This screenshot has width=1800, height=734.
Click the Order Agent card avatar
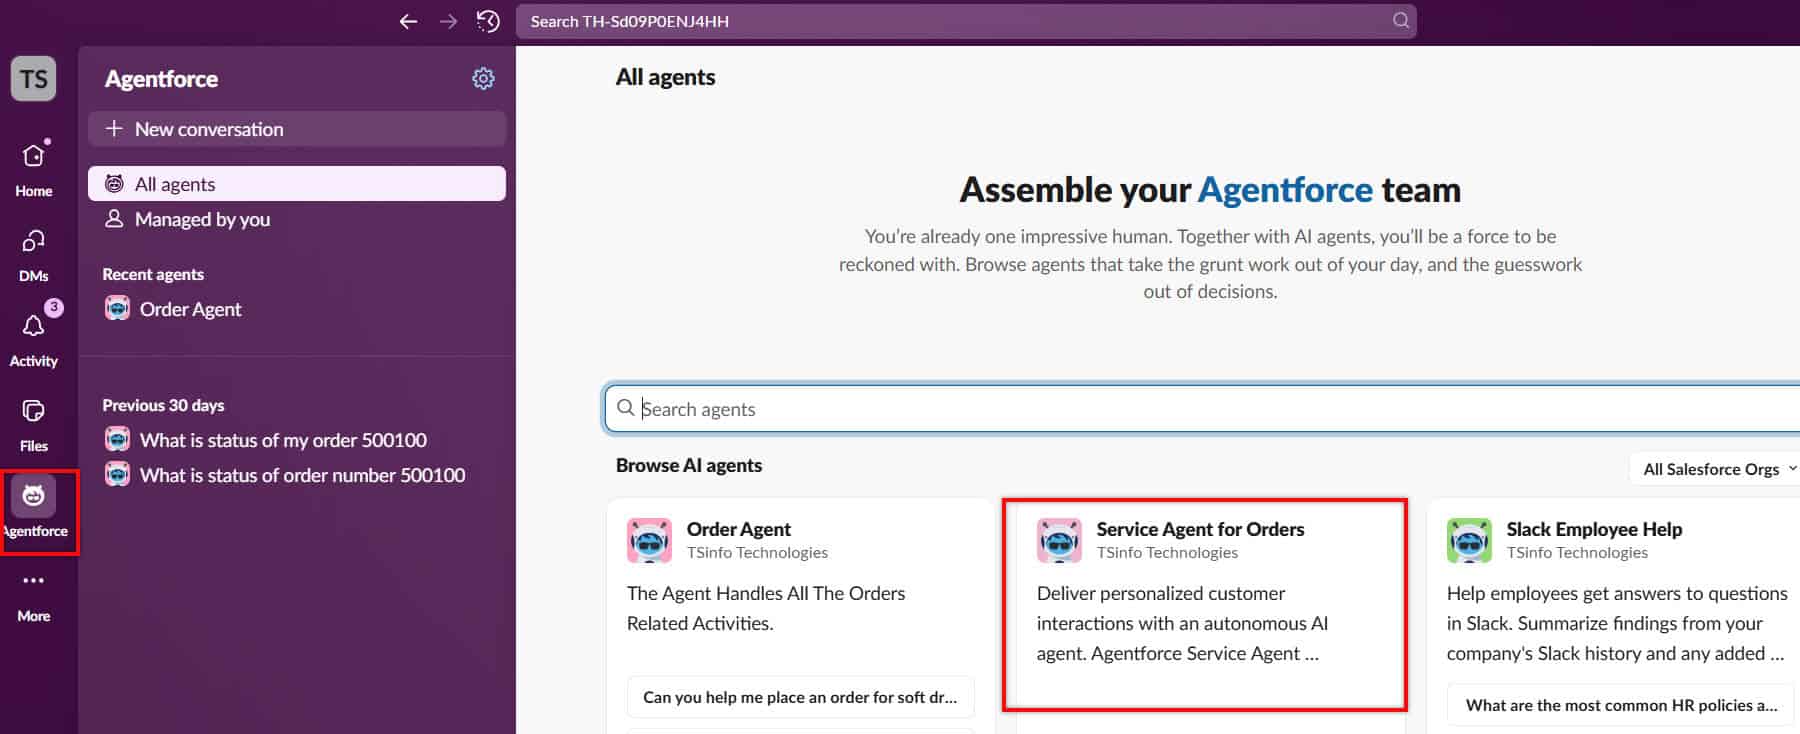pyautogui.click(x=649, y=540)
